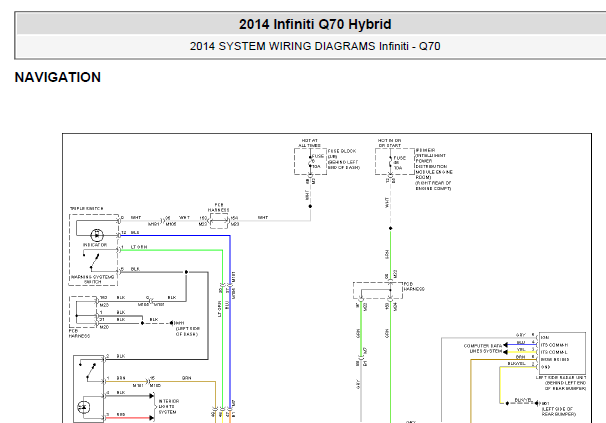606x423 pixels.
Task: Click the "LEFT SIDE RADAR UNIT" label
Action: click(x=561, y=377)
